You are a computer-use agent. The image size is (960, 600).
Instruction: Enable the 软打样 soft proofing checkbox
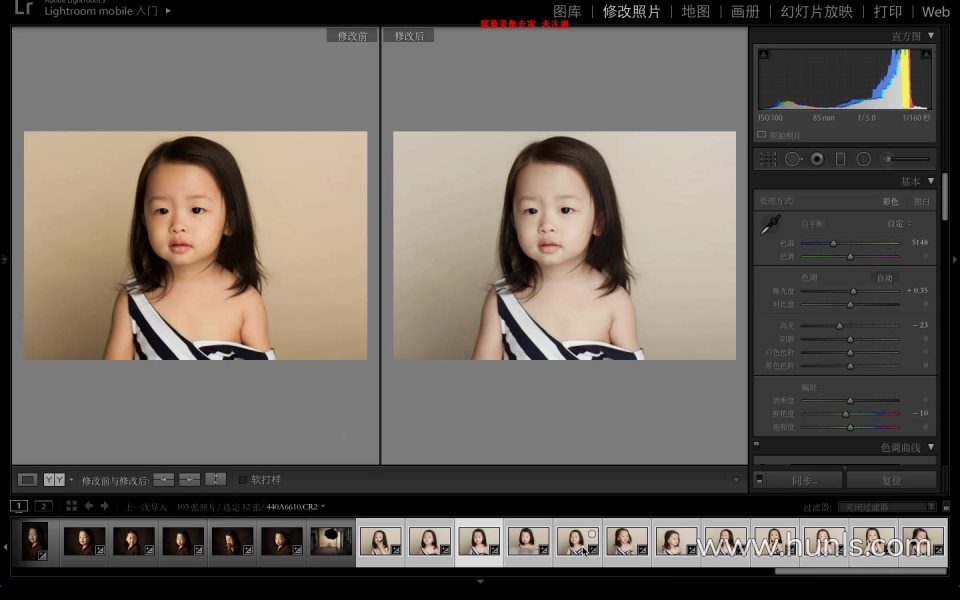(242, 480)
